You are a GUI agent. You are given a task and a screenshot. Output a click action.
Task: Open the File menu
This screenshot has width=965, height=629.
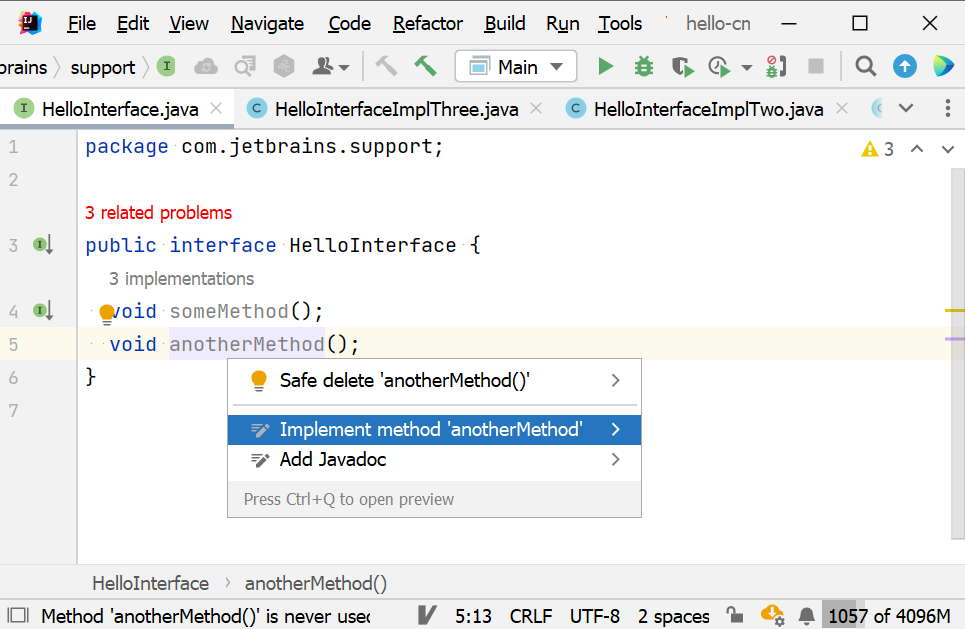[x=81, y=23]
